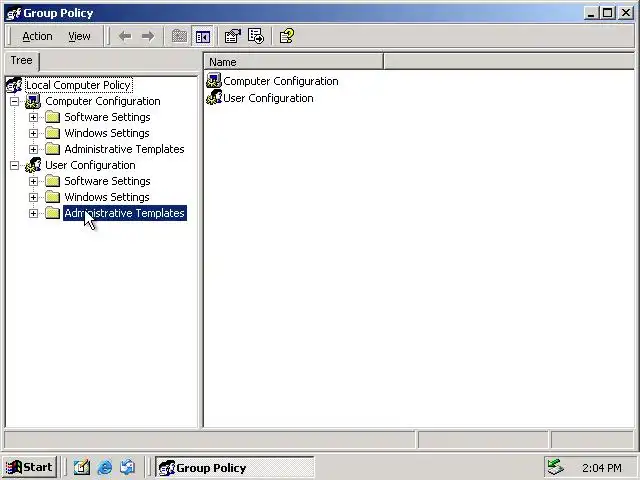The image size is (640, 480).
Task: Click folder icon of Computer Configuration Windows Settings
Action: coord(53,133)
